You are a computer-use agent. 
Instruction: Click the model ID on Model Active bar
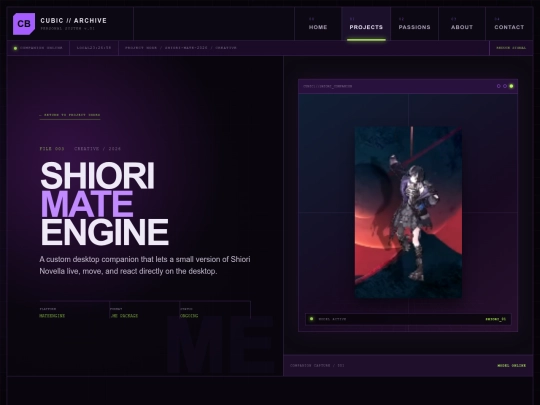[496, 319]
